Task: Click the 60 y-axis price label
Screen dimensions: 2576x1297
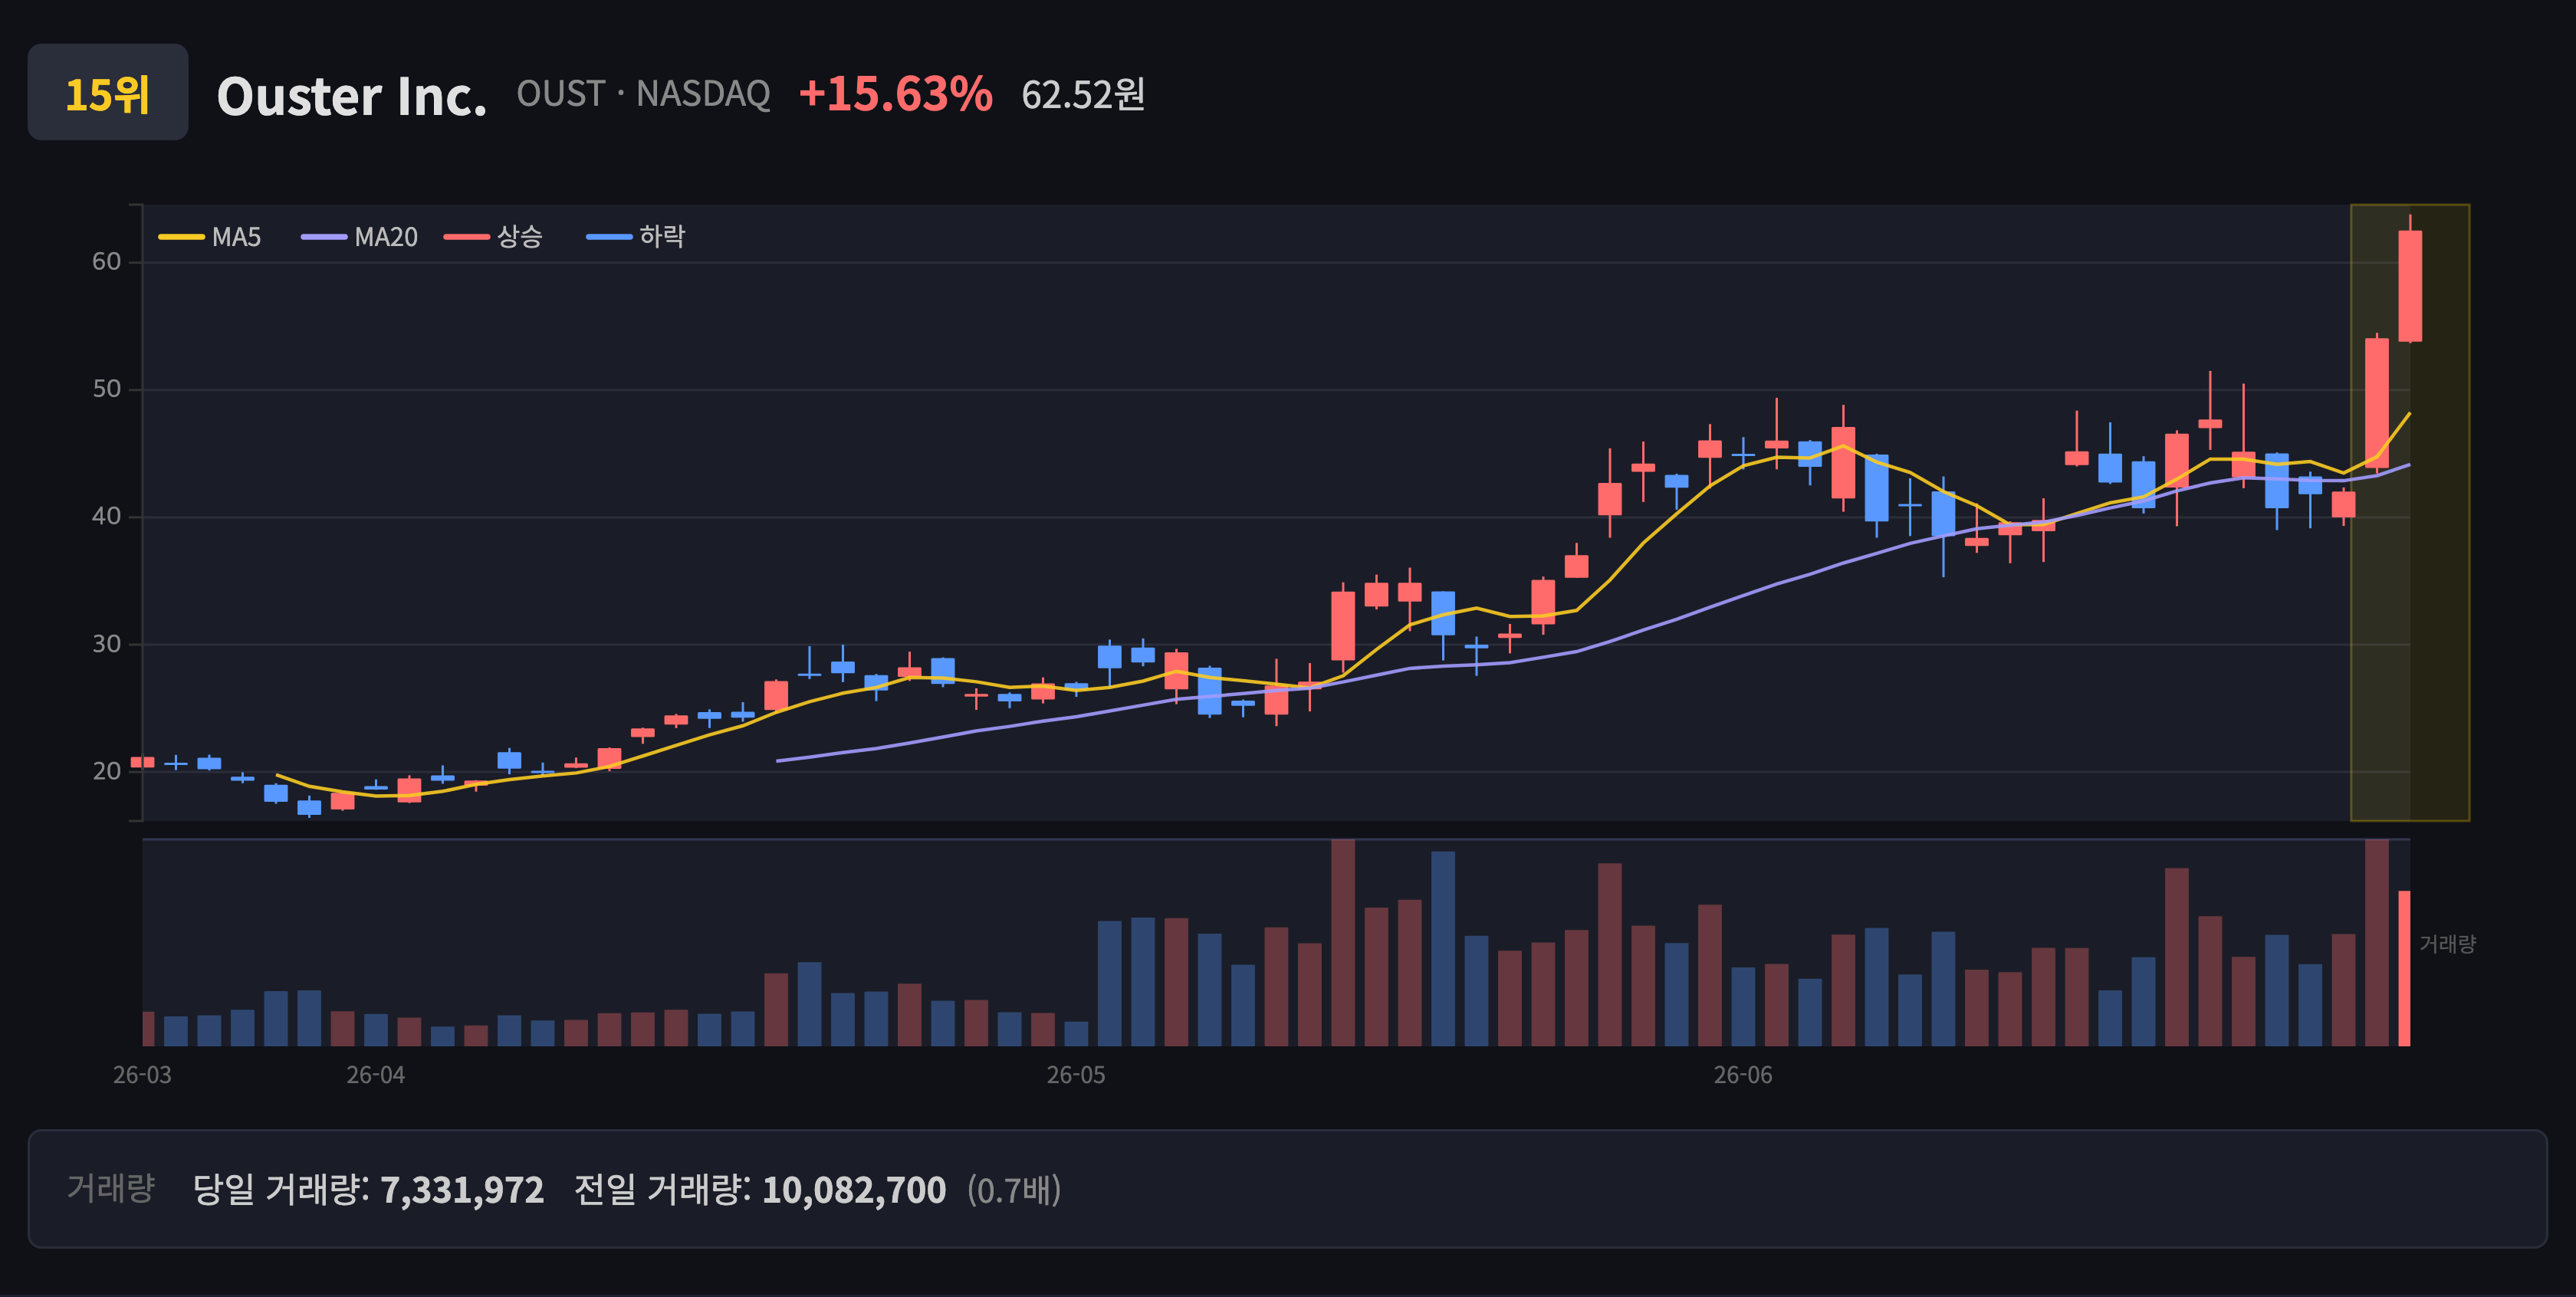Action: [106, 262]
